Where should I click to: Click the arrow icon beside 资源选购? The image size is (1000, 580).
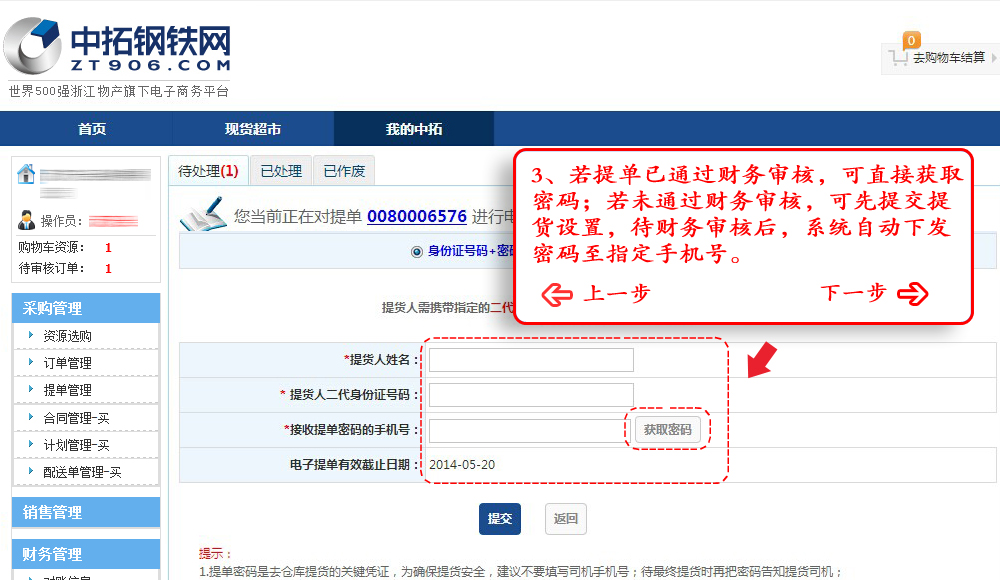[31, 336]
